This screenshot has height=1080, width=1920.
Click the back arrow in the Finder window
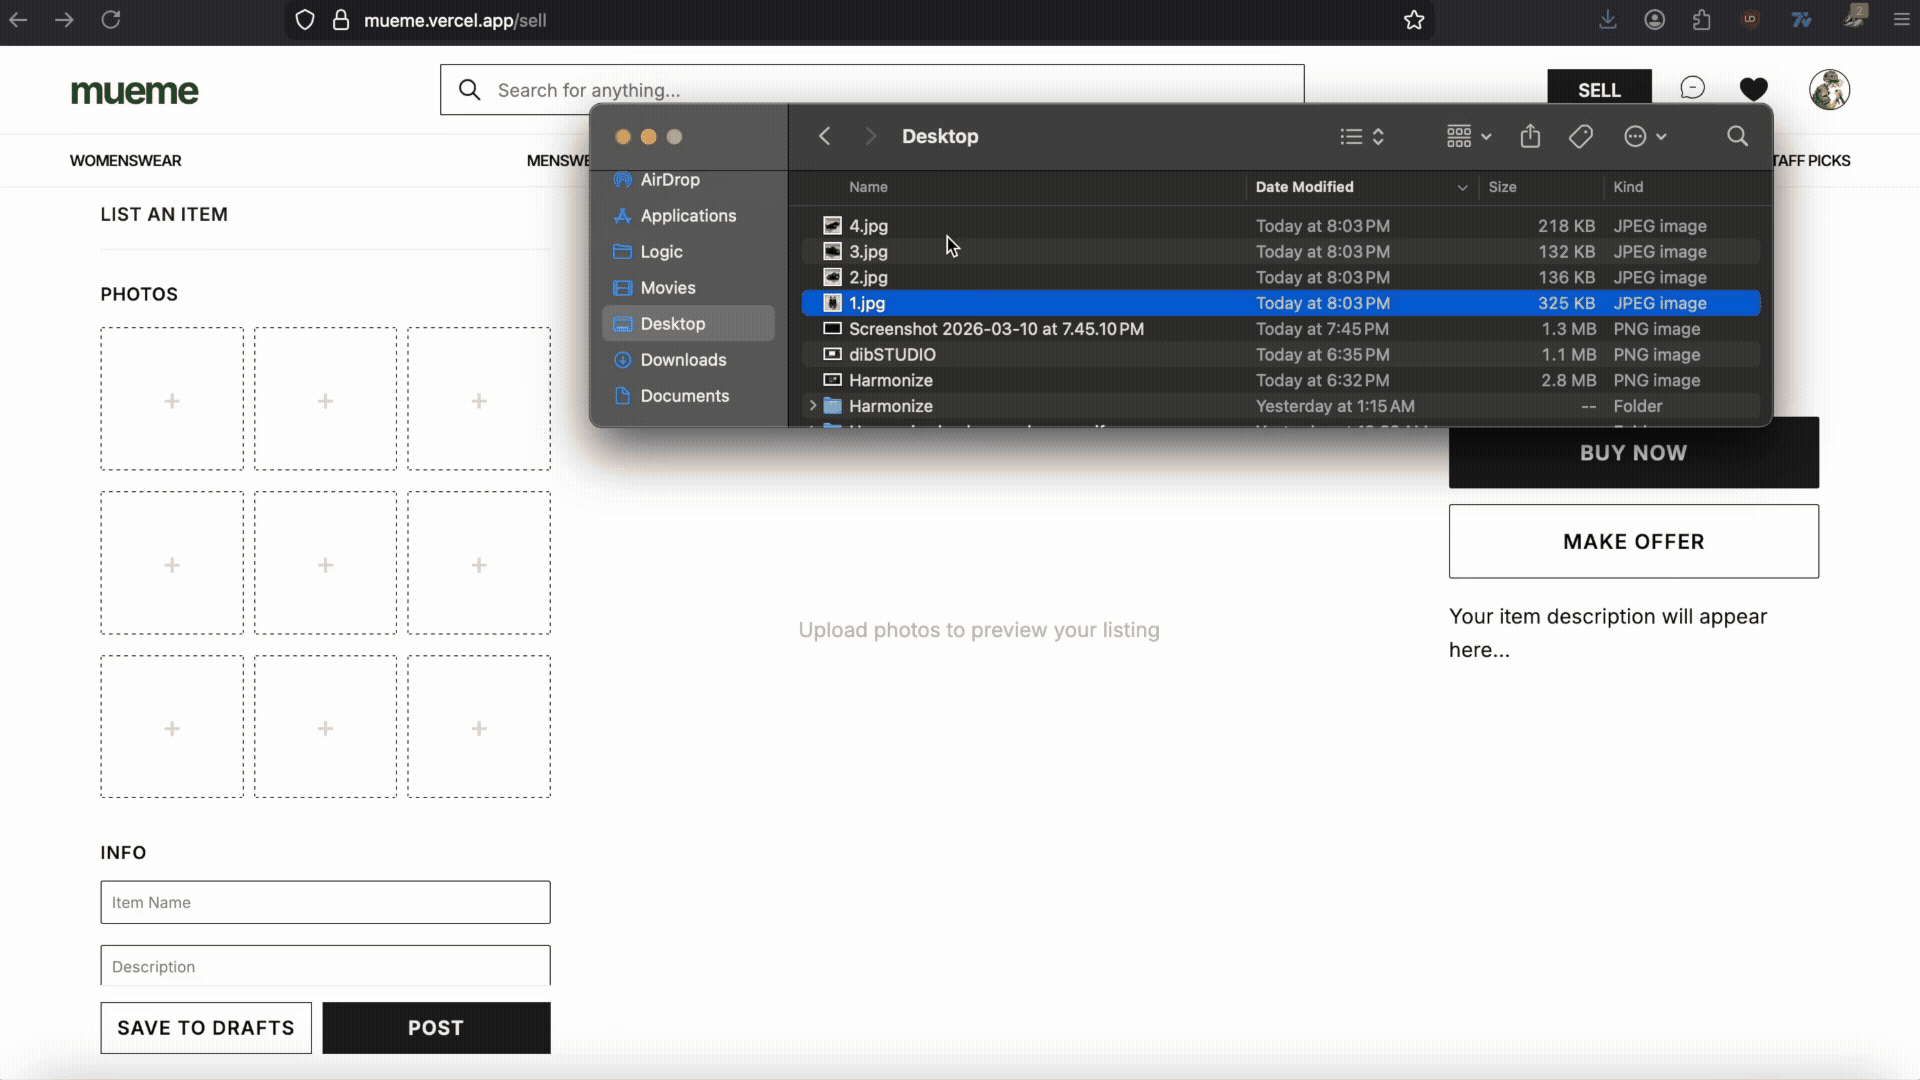pos(825,136)
